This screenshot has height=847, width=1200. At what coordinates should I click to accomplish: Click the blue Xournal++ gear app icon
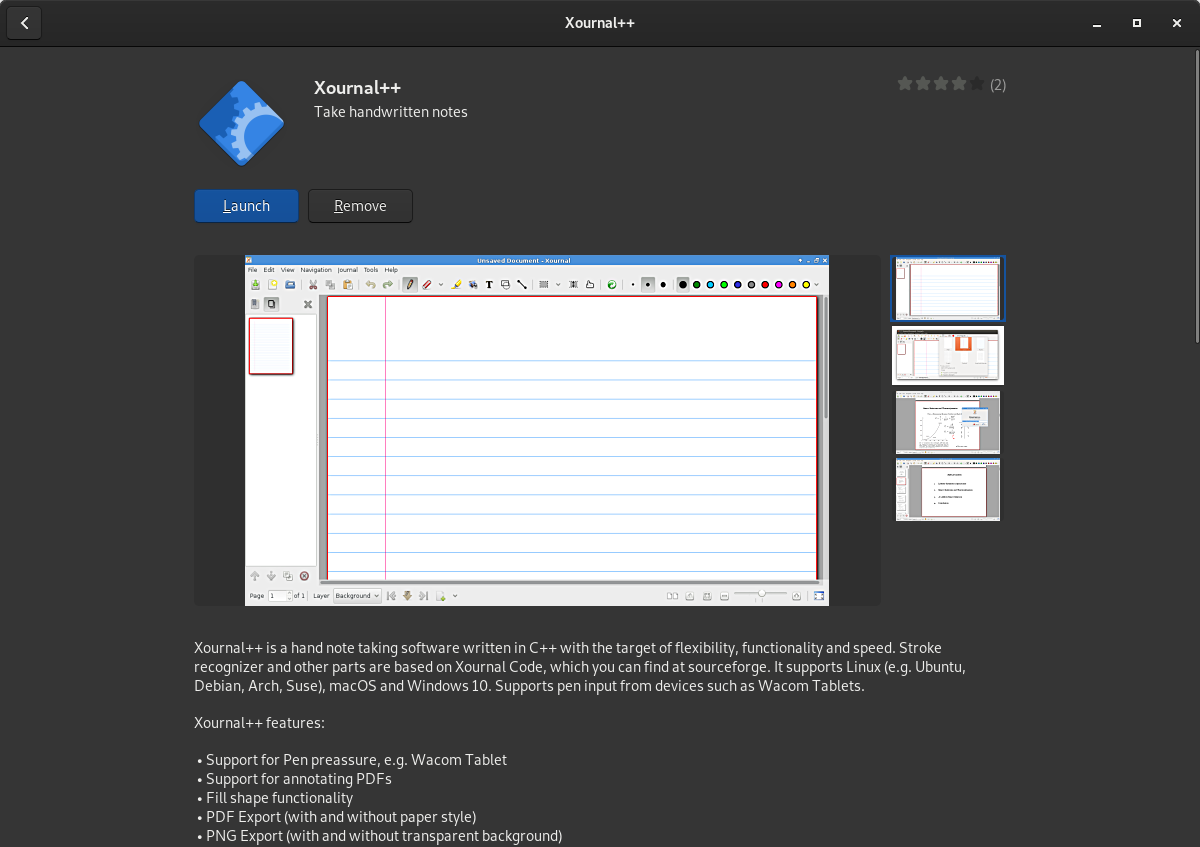242,122
